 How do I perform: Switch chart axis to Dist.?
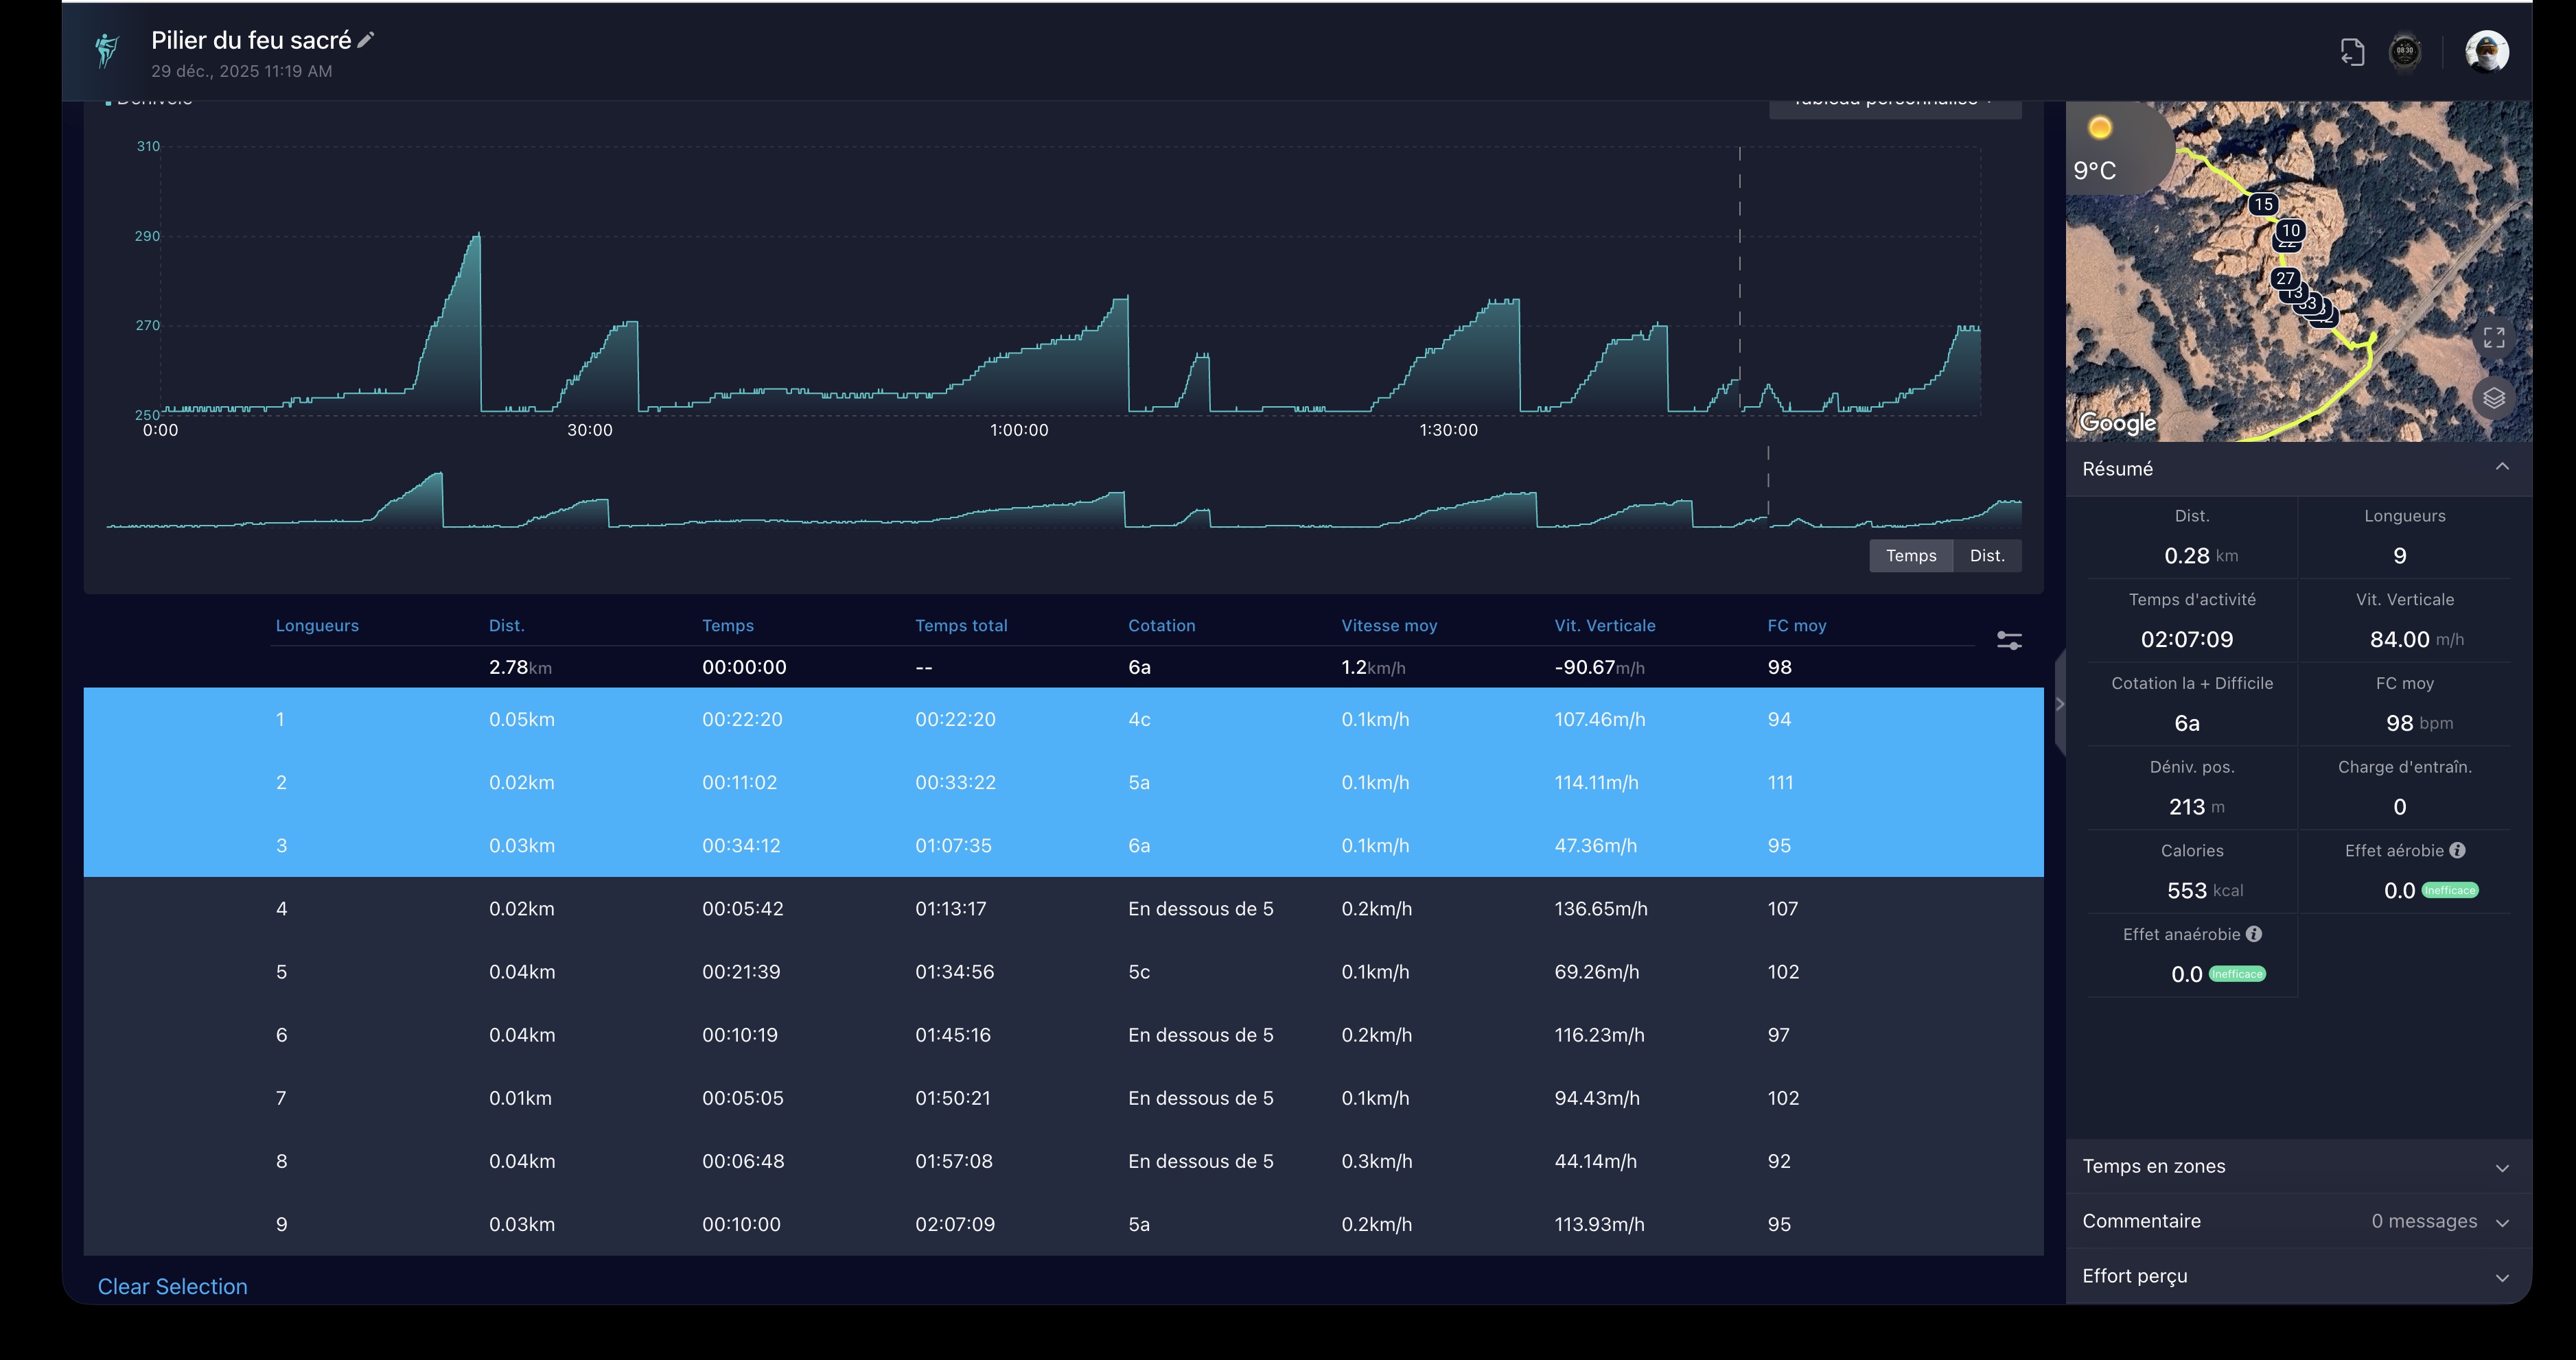tap(1987, 556)
